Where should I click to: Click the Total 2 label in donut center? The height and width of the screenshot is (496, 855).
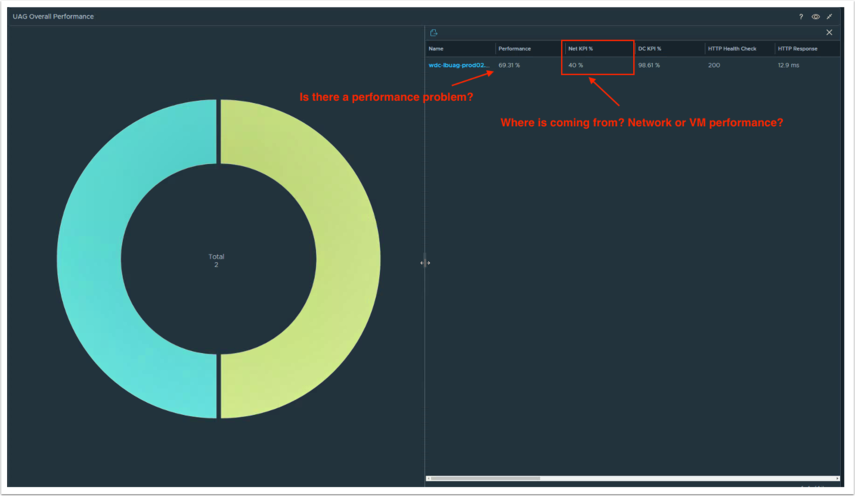[x=216, y=261]
